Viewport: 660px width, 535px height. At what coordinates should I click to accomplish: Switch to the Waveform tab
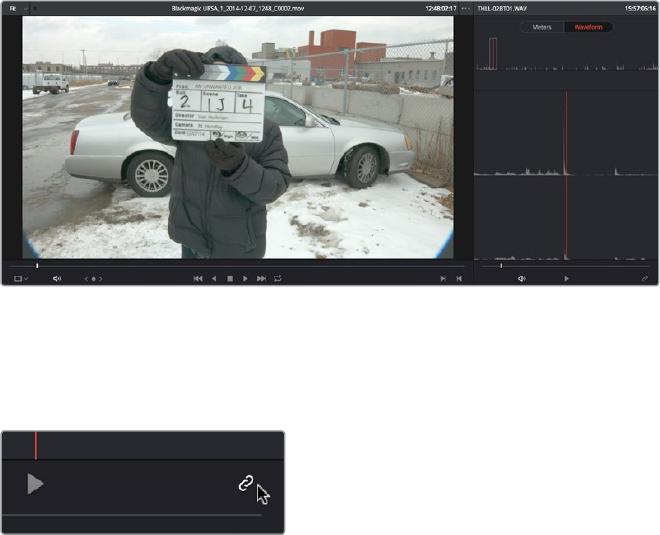[588, 27]
